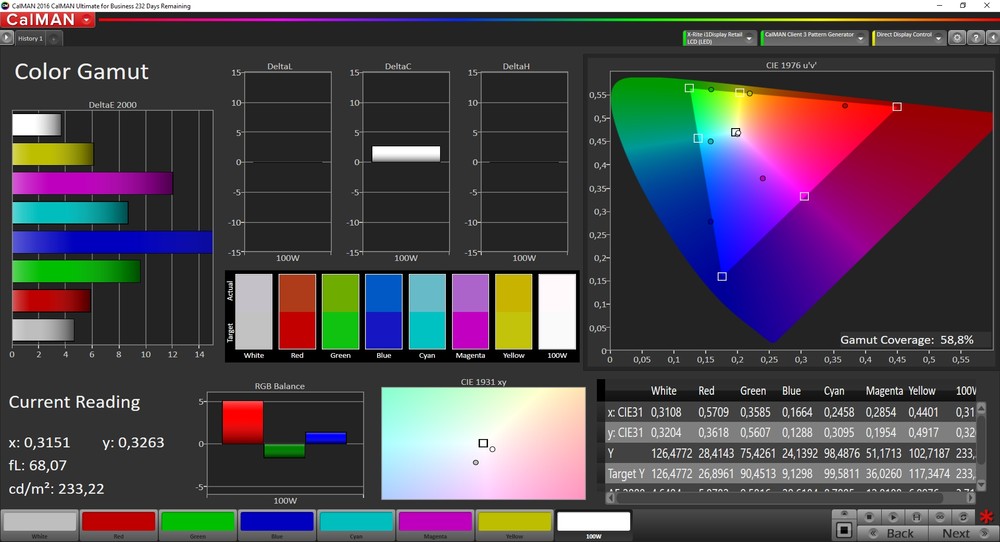The image size is (1000, 542).
Task: Click the refresh cycle icon
Action: pyautogui.click(x=963, y=516)
